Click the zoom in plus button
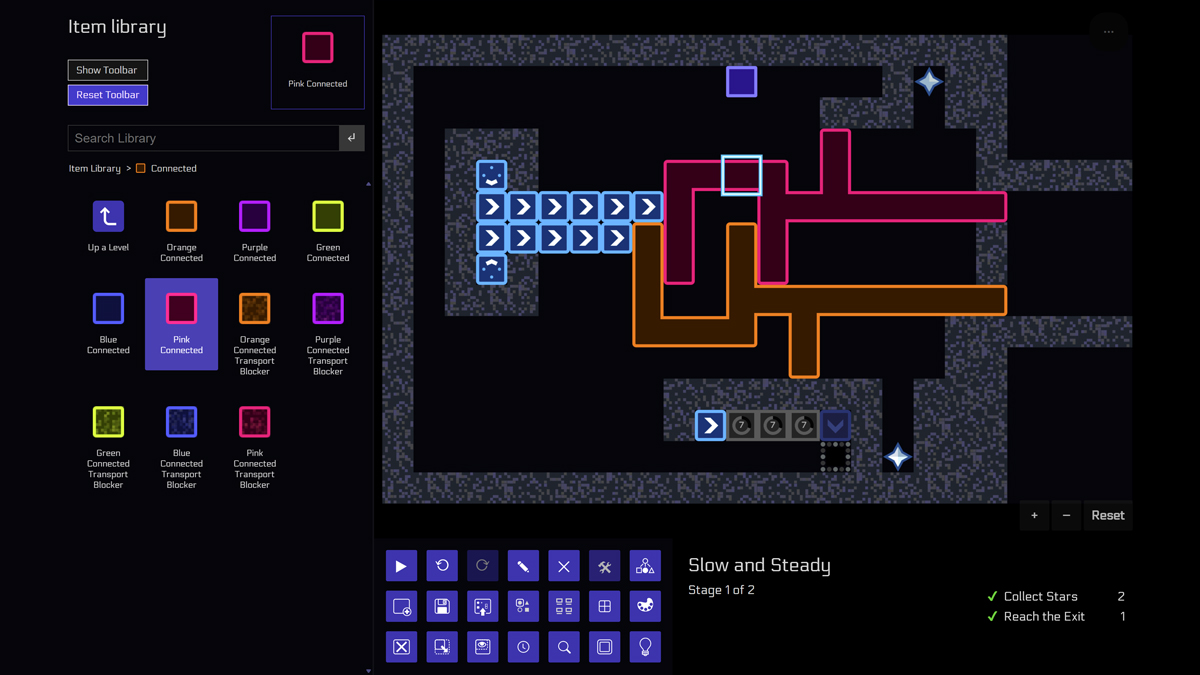 [x=1034, y=515]
